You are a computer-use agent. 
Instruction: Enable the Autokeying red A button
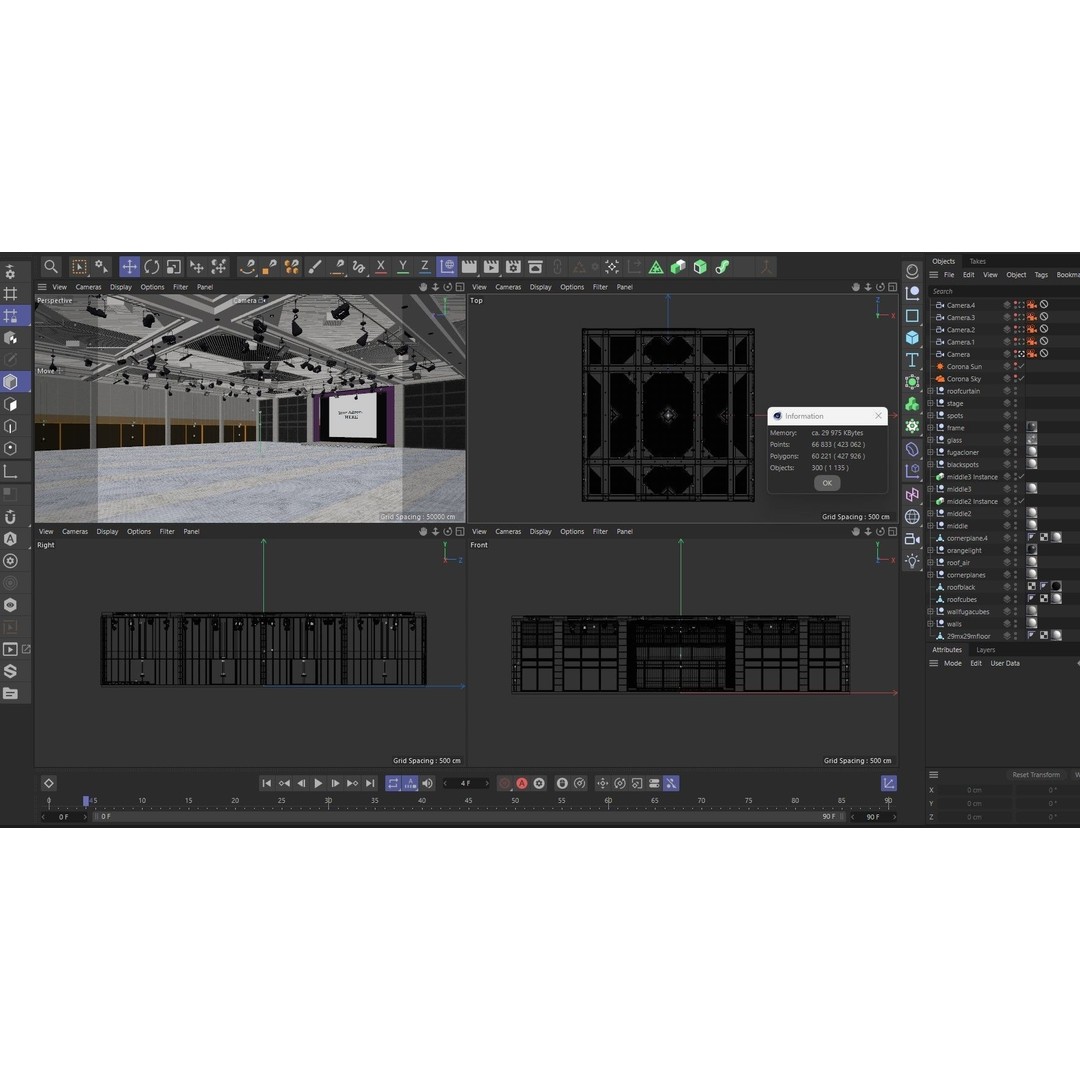tap(521, 783)
